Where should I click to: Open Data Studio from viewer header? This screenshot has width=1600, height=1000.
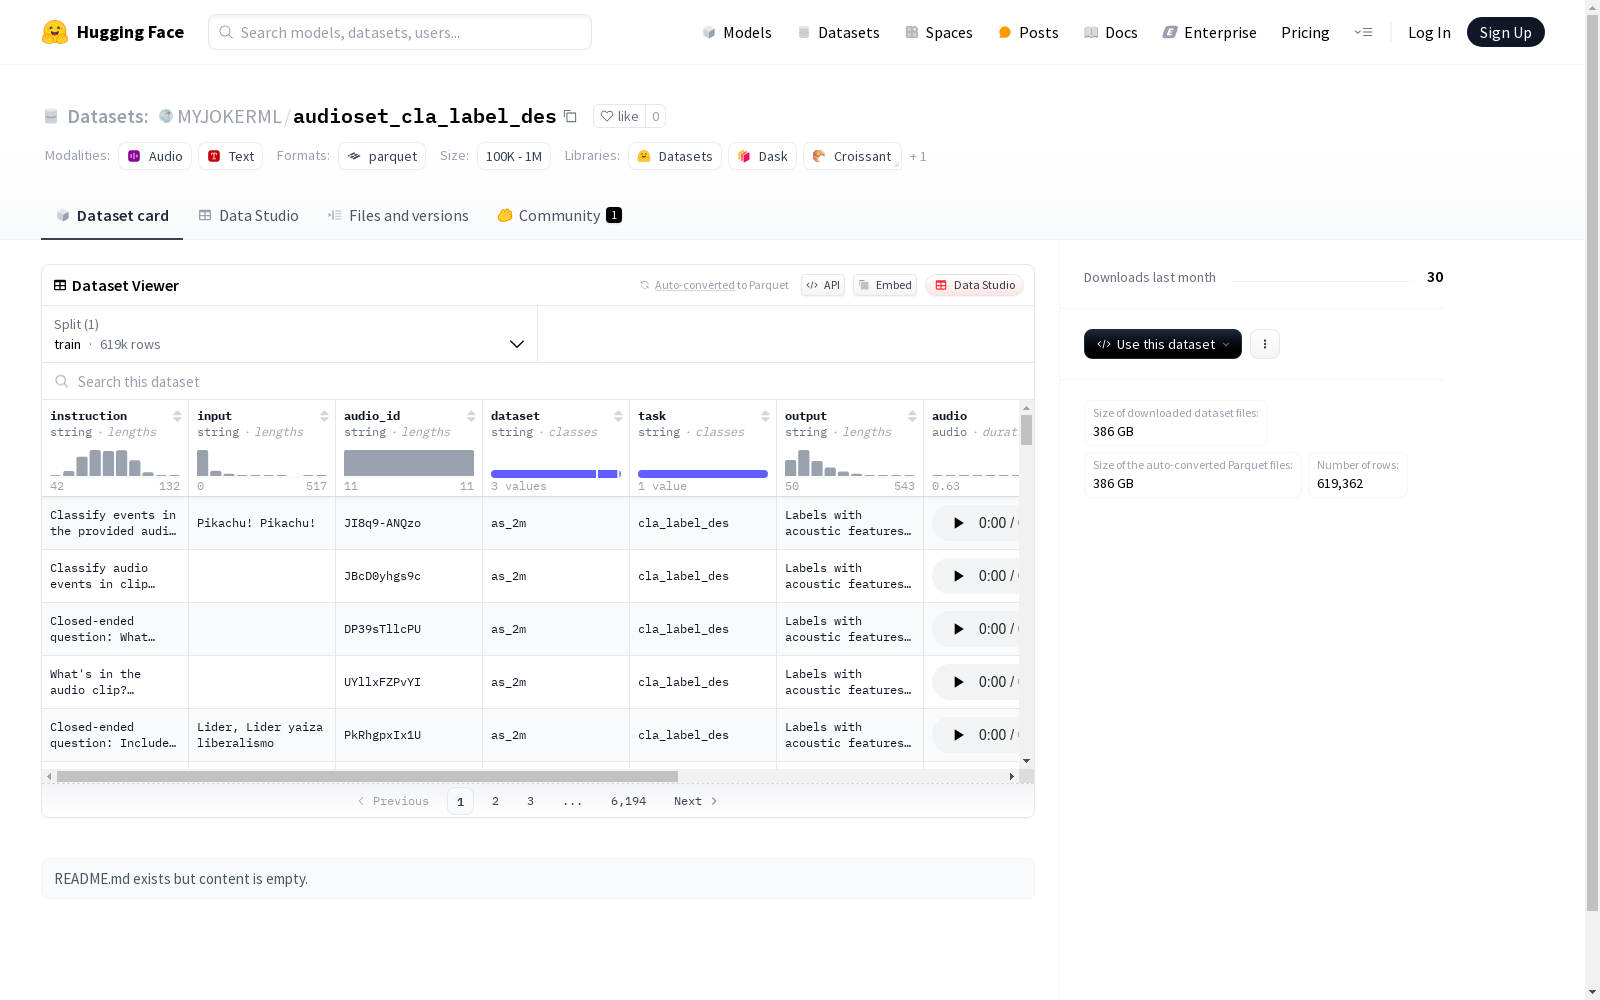(x=974, y=285)
